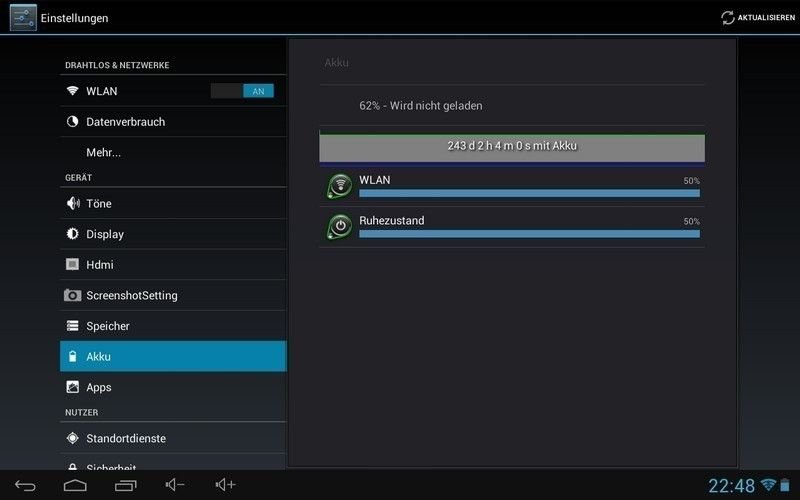Tap the Android back button
The height and width of the screenshot is (500, 800).
[x=25, y=485]
